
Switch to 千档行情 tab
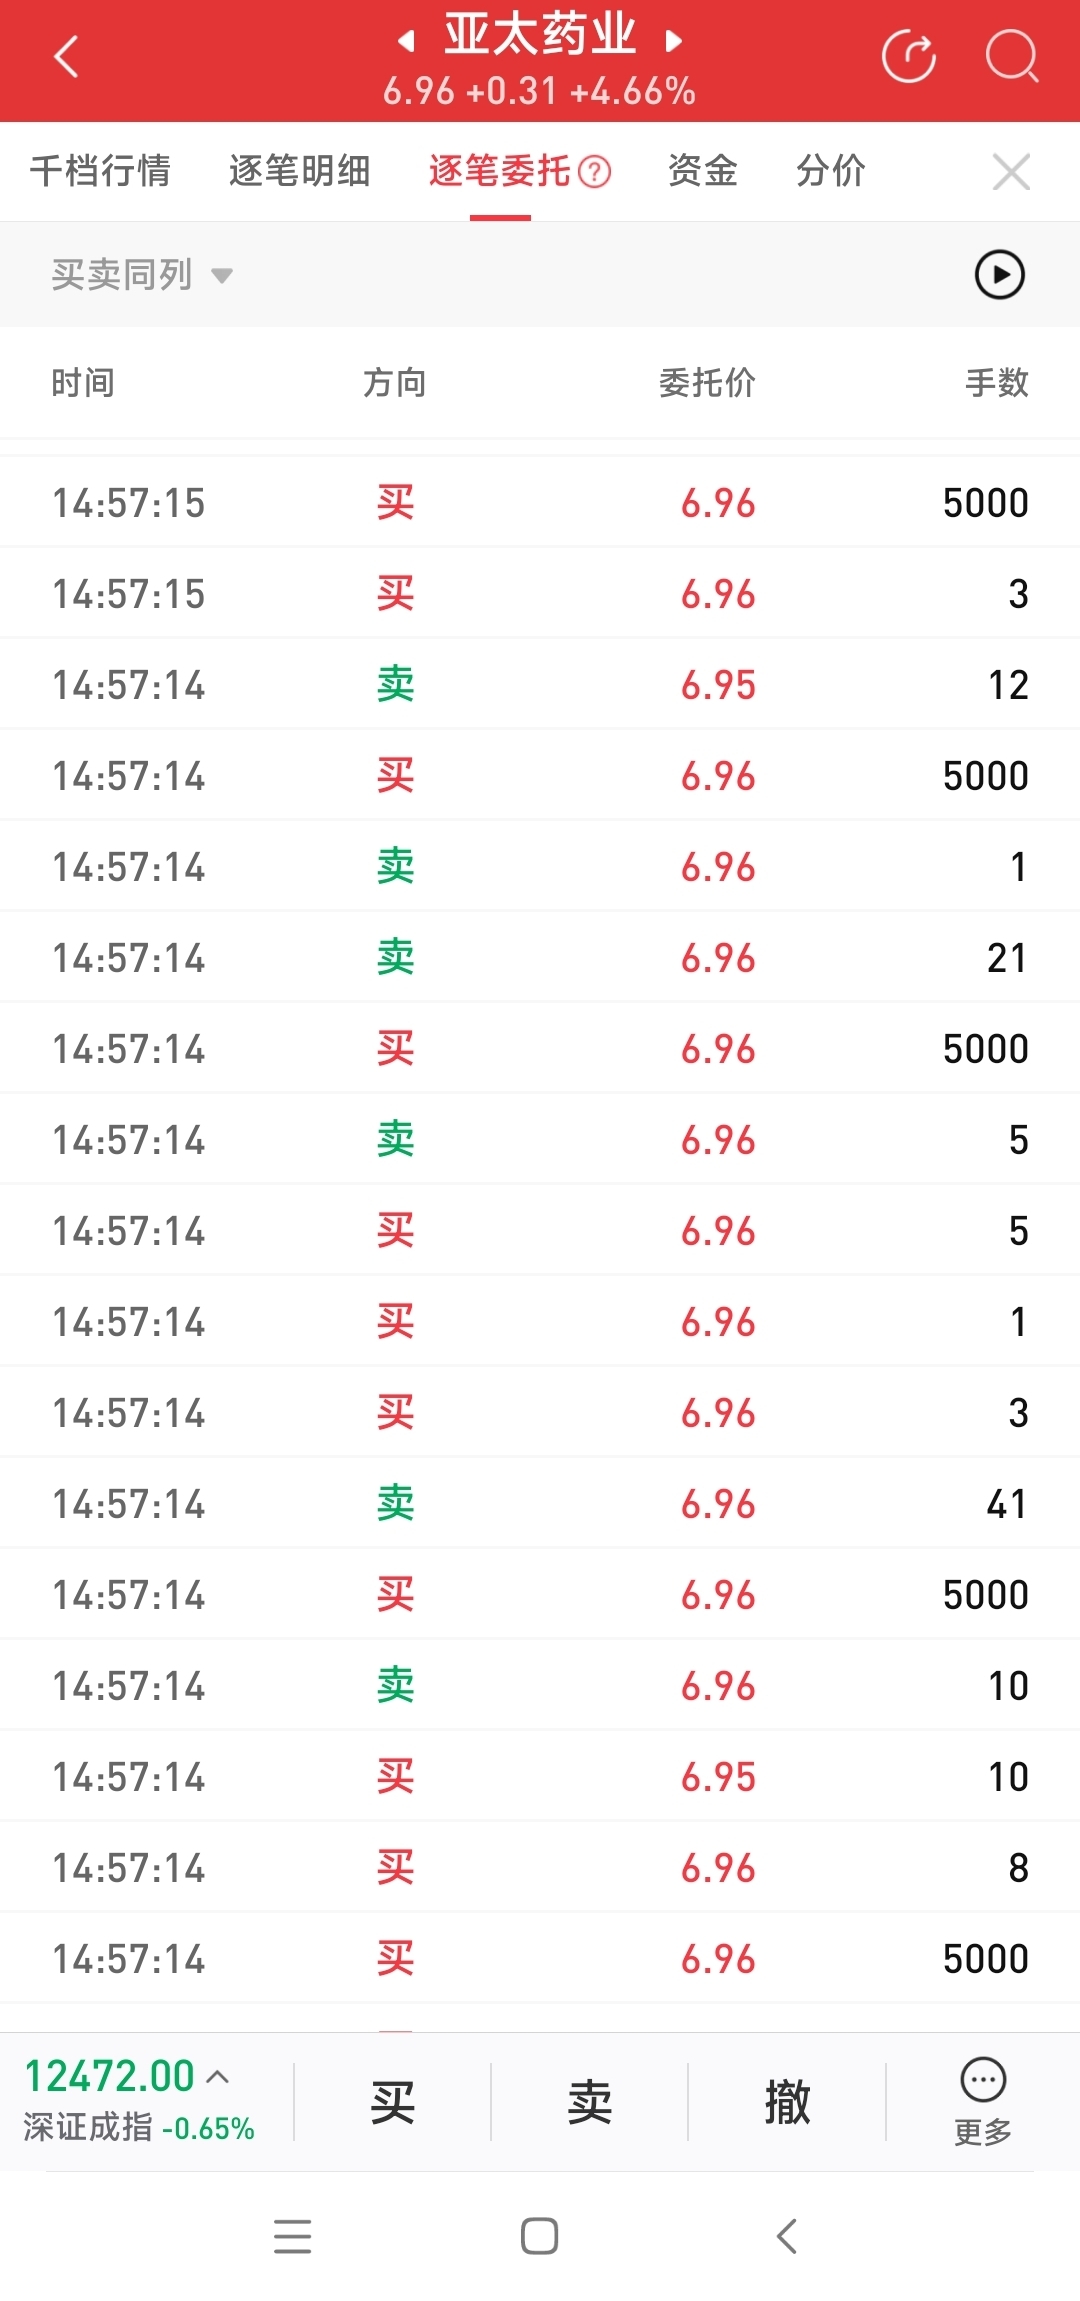click(x=100, y=171)
